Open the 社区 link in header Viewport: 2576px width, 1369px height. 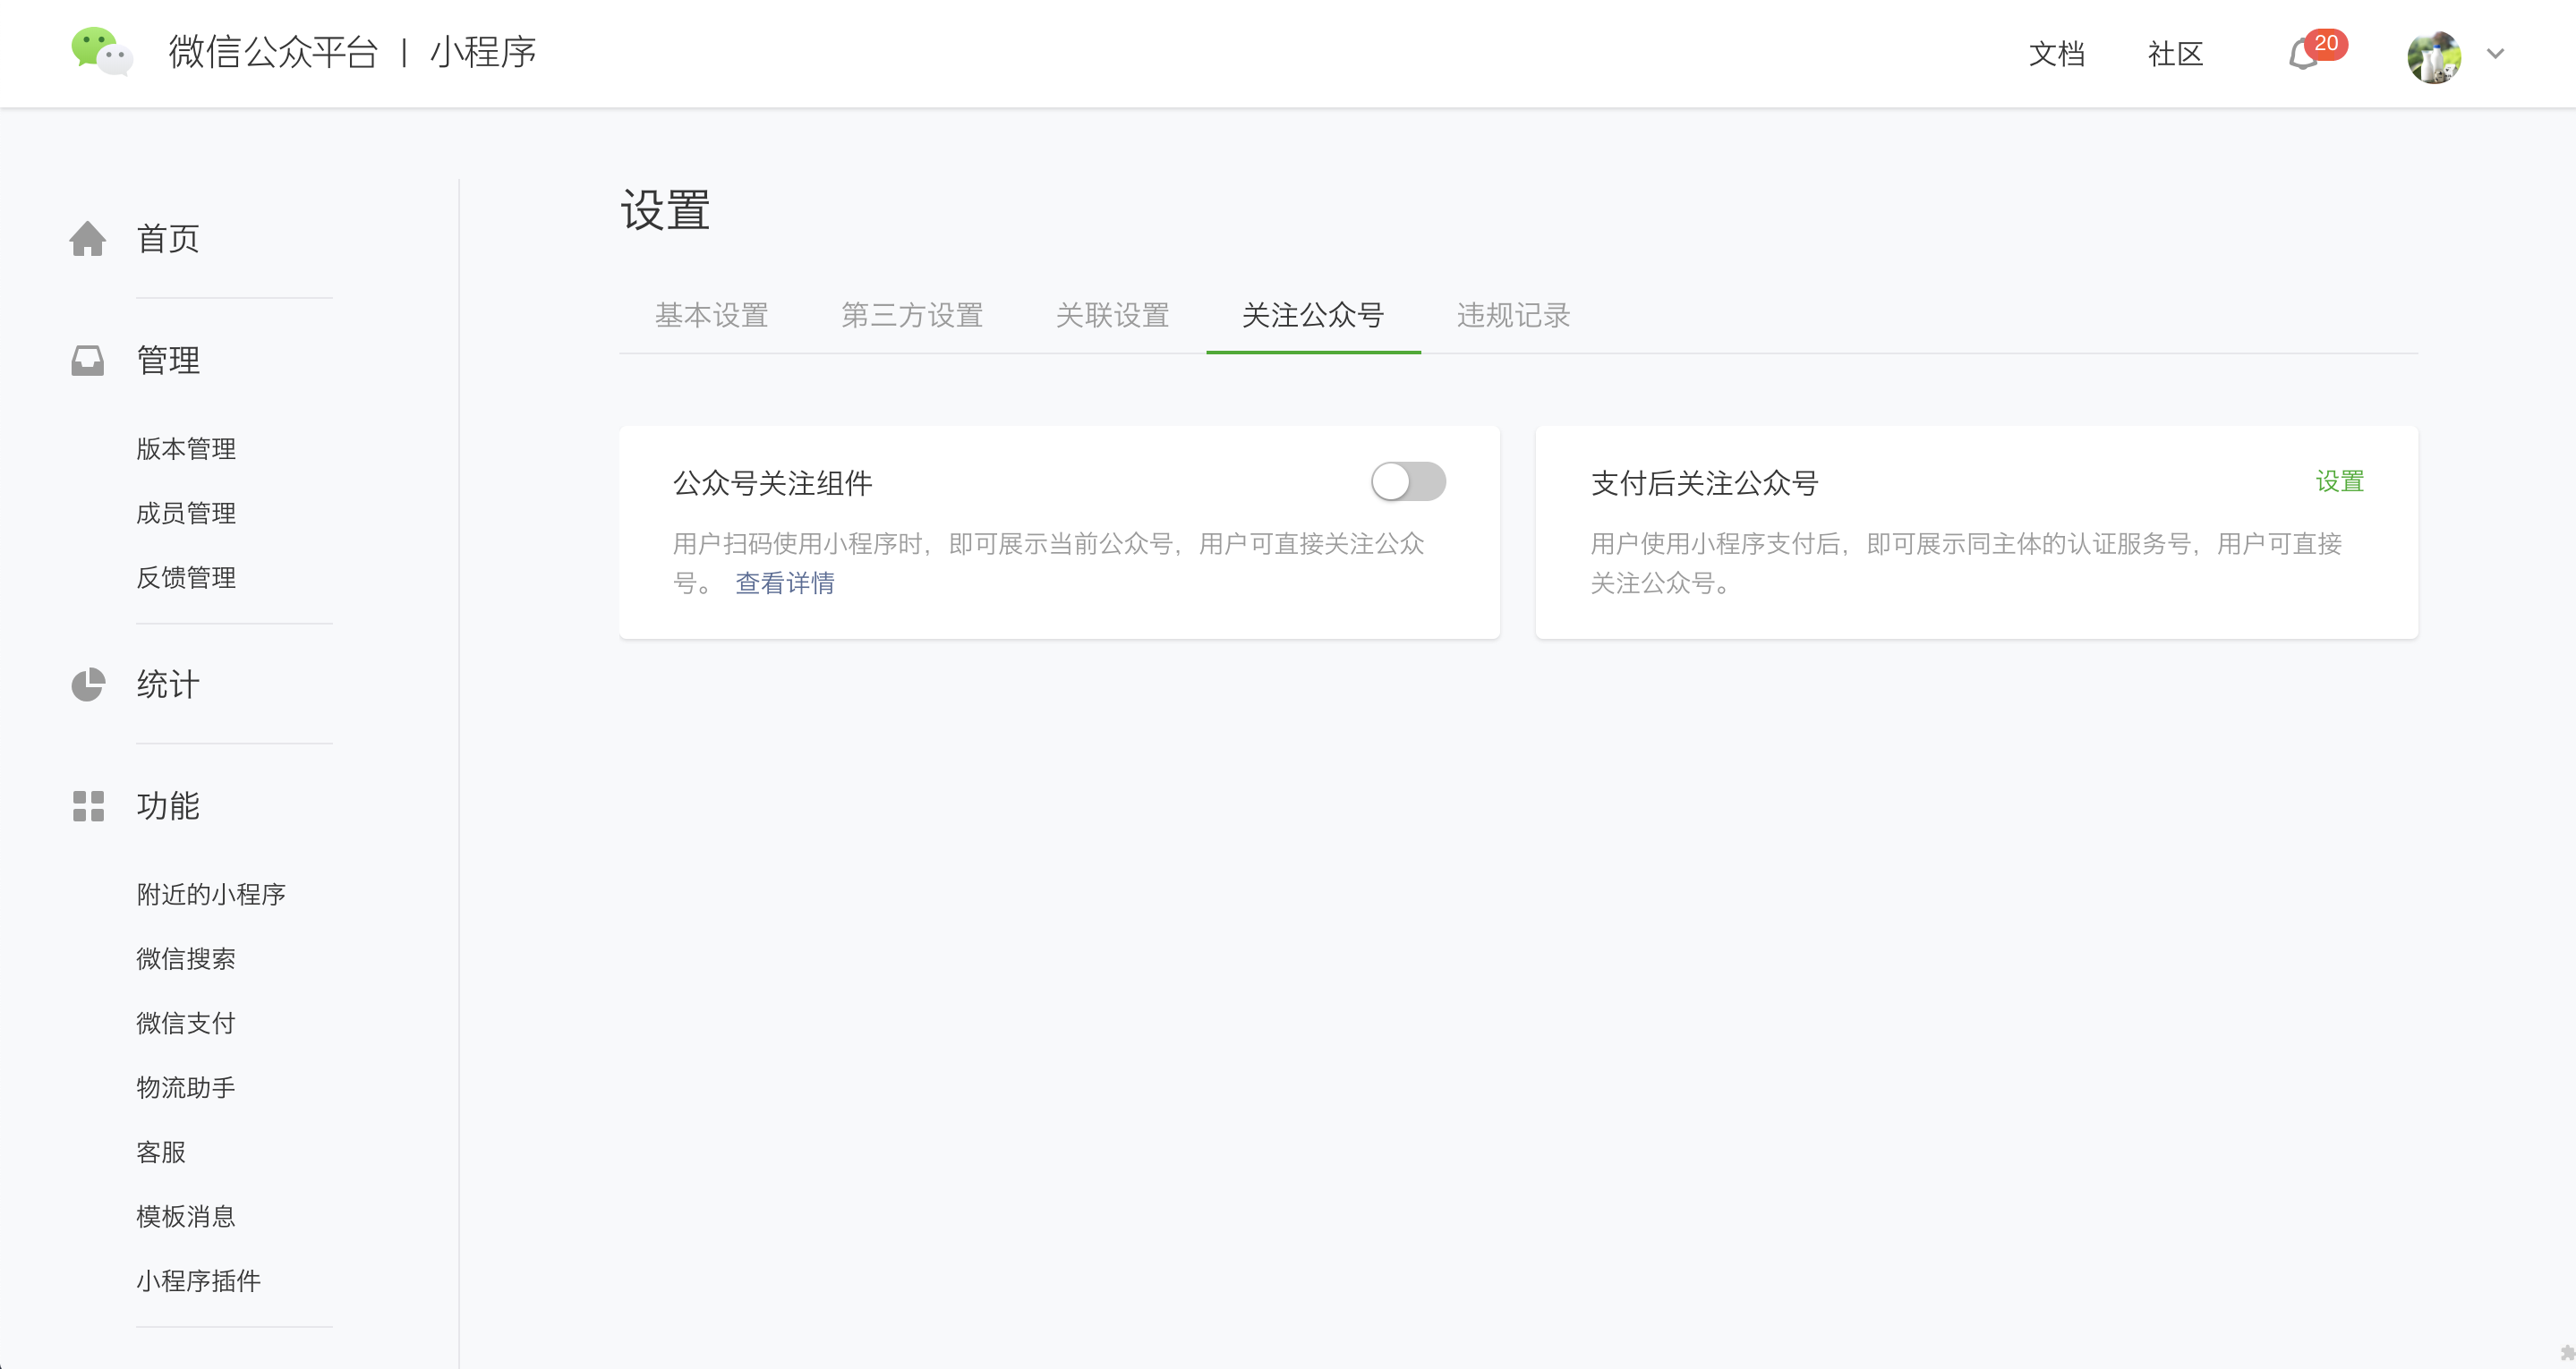pos(2175,54)
